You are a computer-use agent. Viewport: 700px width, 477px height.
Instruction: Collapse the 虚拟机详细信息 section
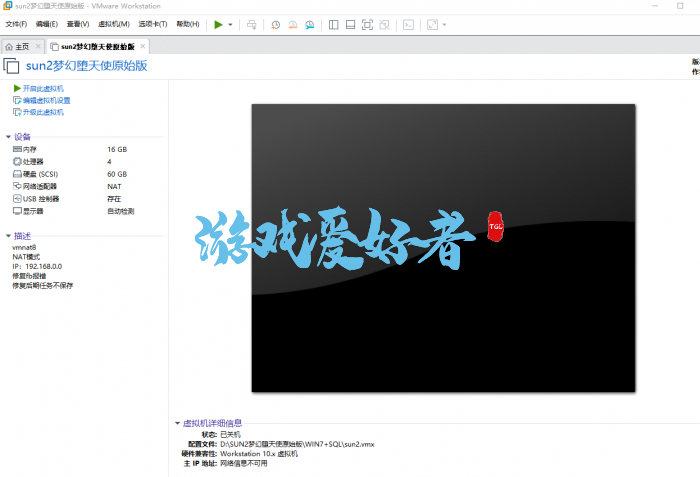coord(177,423)
